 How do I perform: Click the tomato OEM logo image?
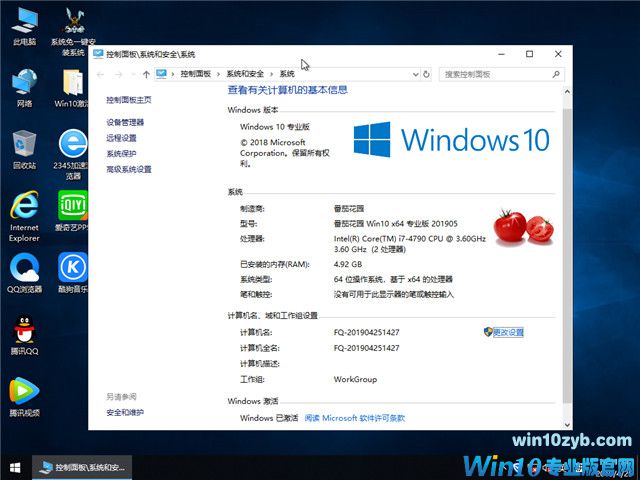click(x=524, y=227)
